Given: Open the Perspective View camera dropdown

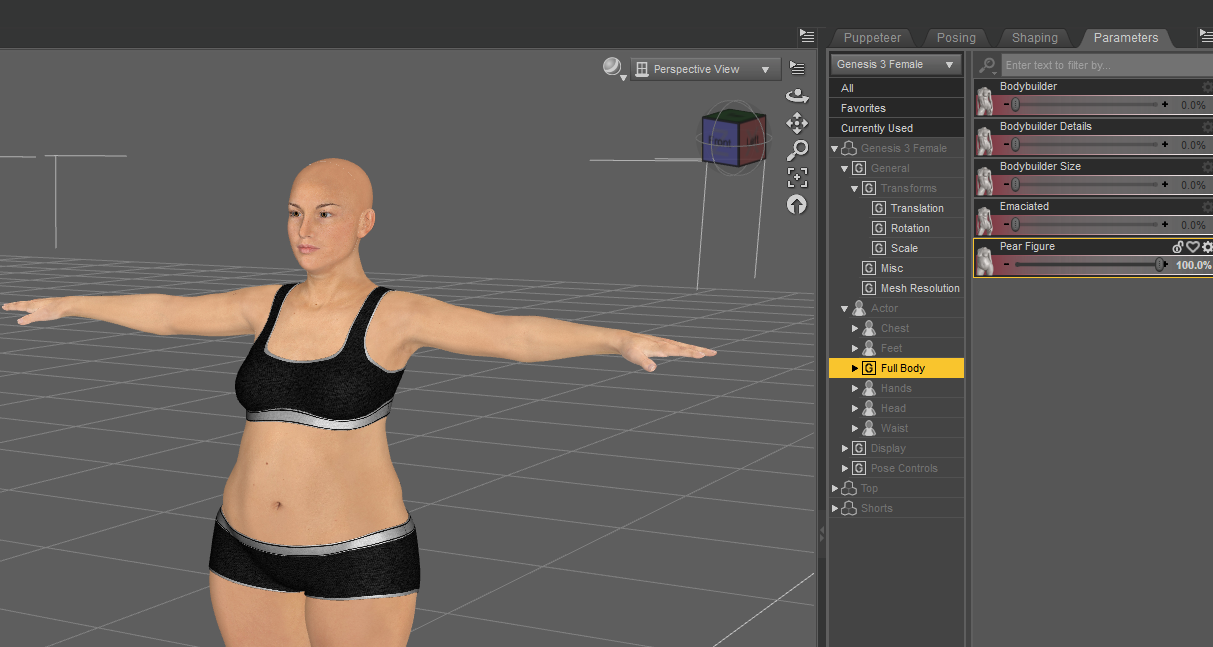Looking at the screenshot, I should [x=706, y=69].
